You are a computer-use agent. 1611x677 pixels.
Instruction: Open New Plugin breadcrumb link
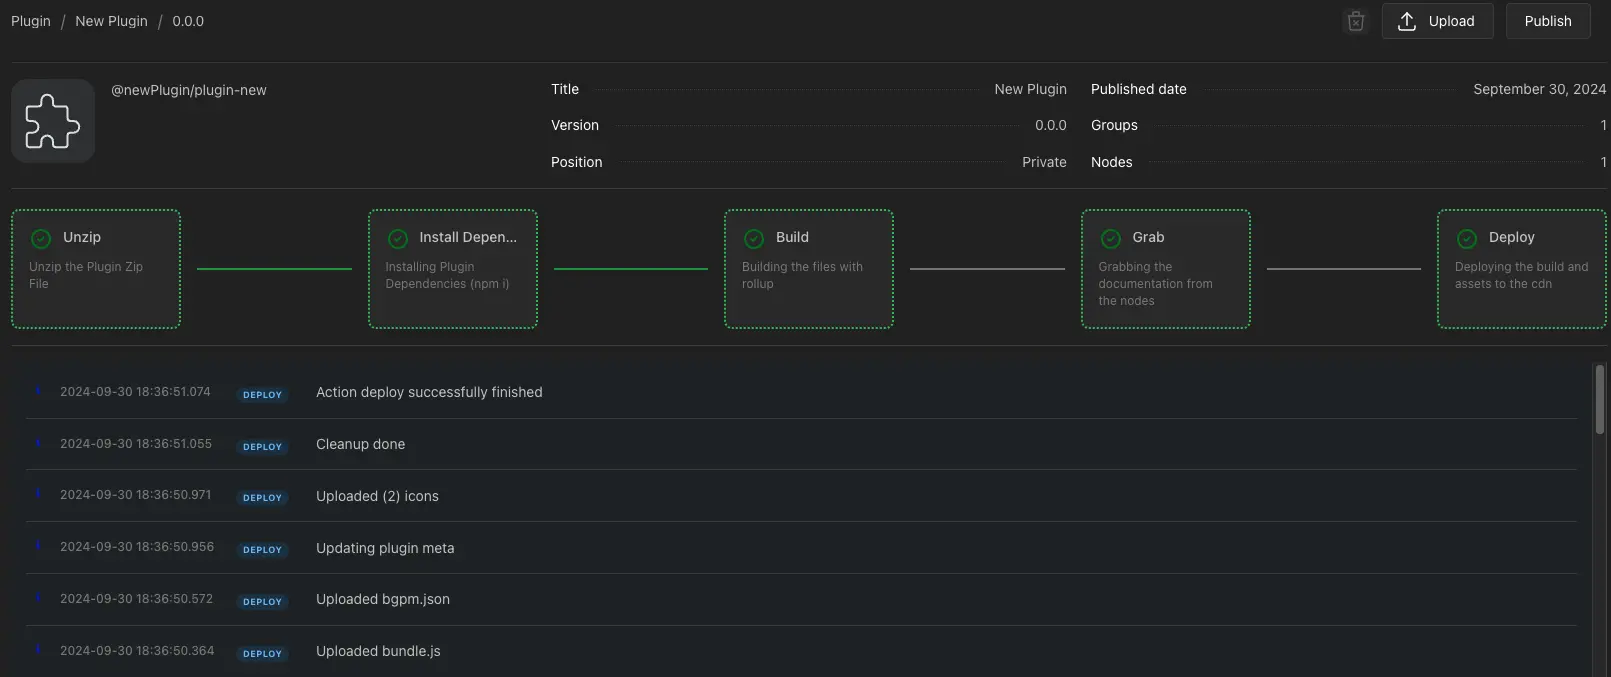pyautogui.click(x=111, y=21)
